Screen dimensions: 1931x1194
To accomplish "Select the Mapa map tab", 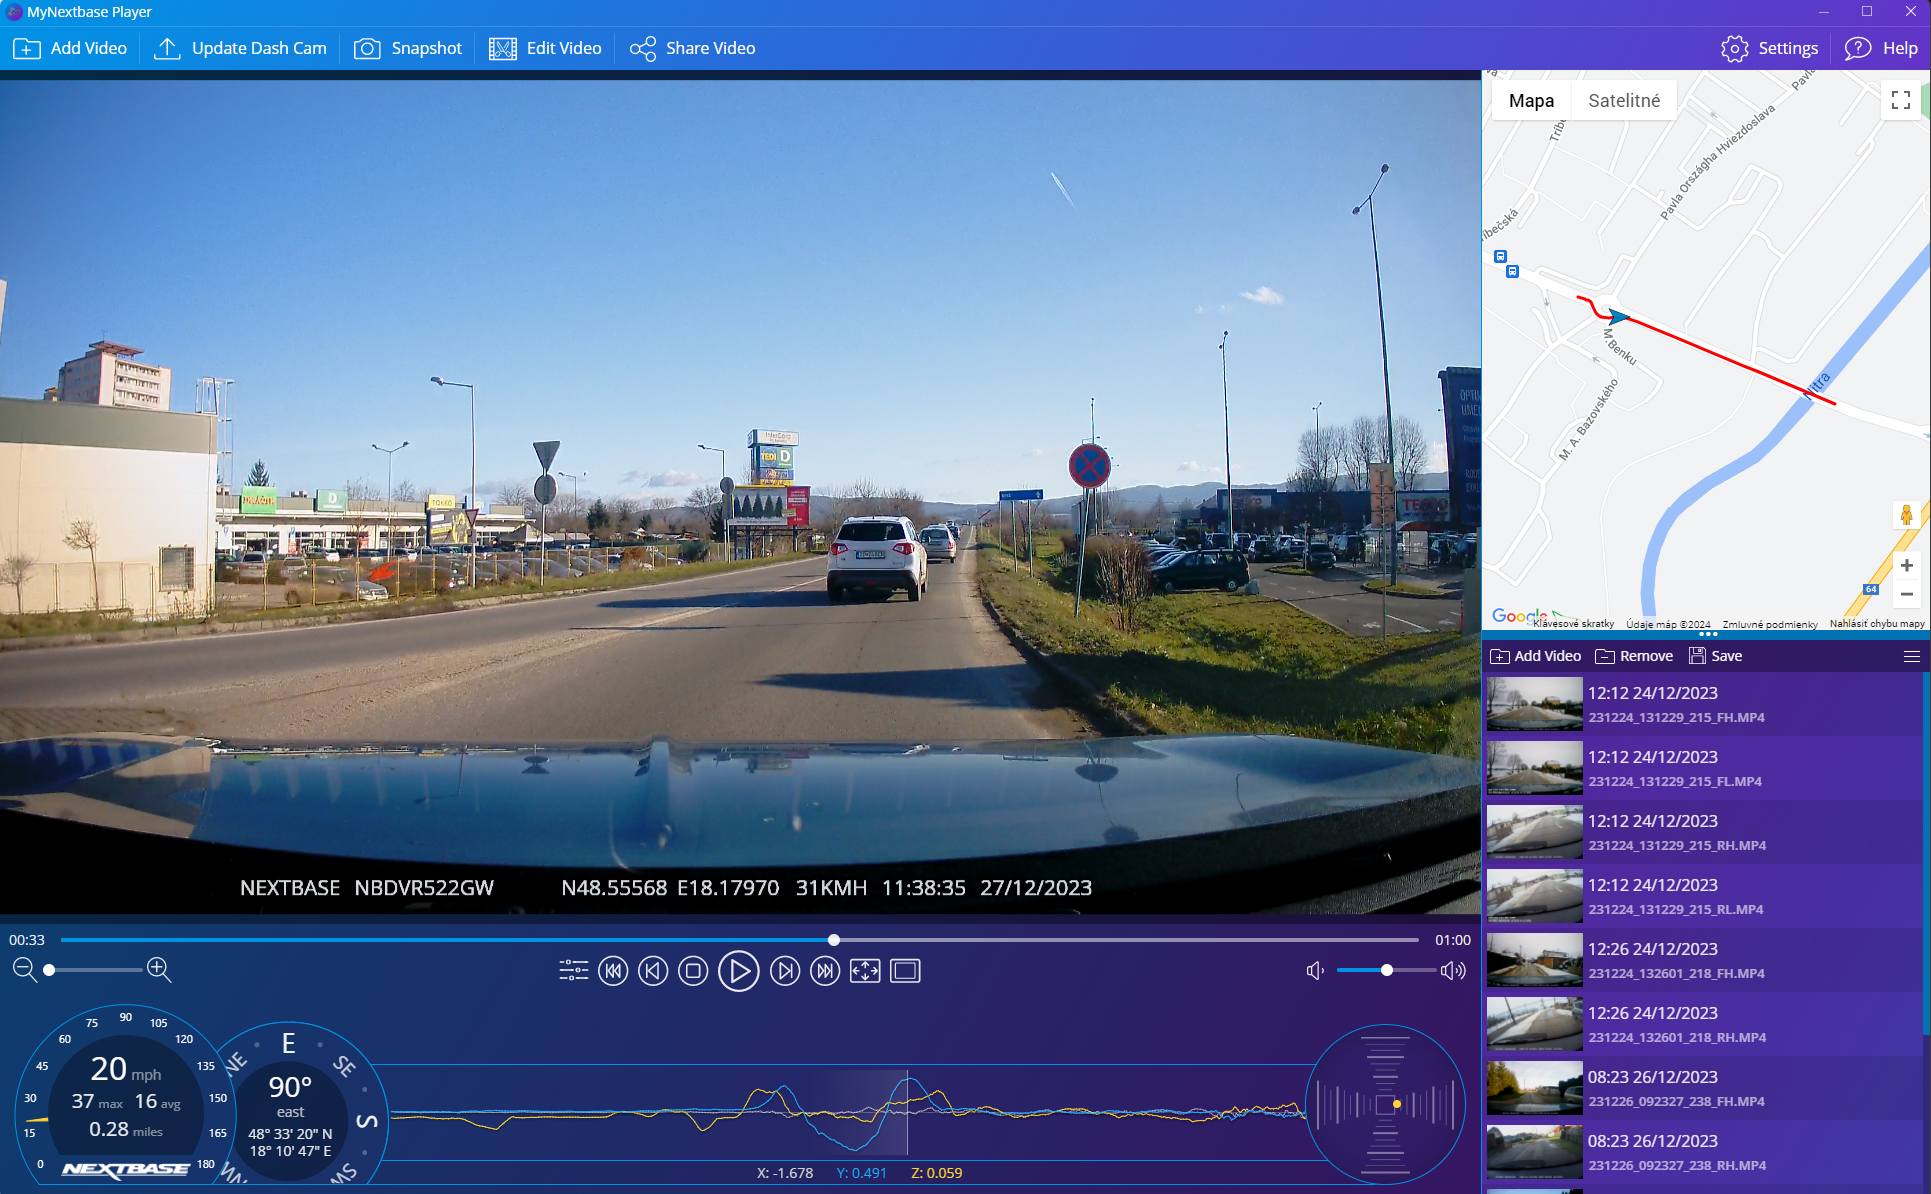I will point(1530,101).
